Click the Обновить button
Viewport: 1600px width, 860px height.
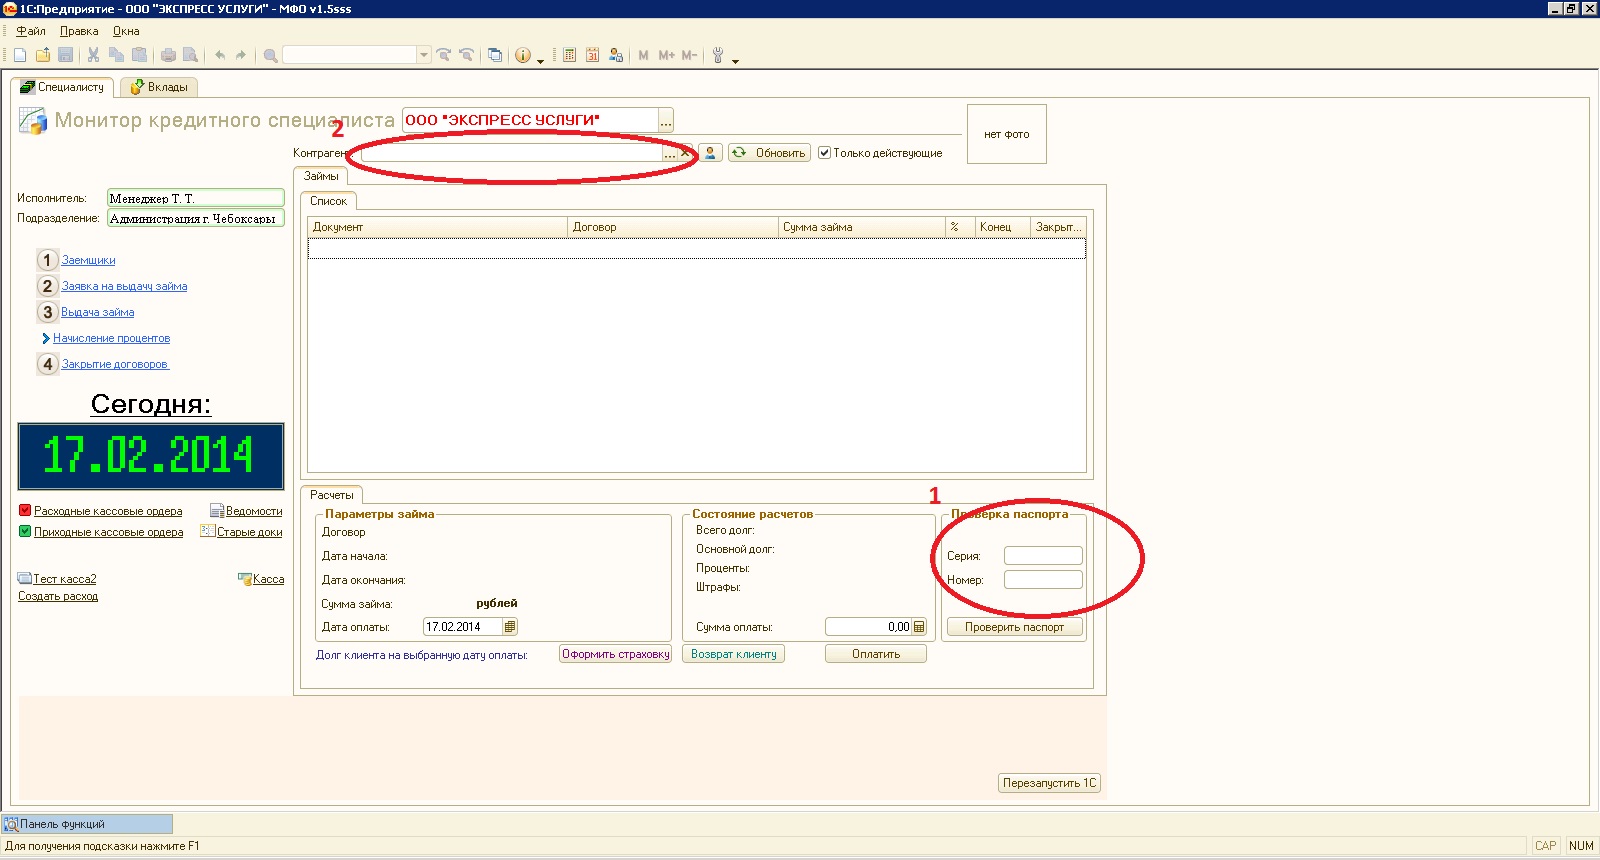[769, 153]
